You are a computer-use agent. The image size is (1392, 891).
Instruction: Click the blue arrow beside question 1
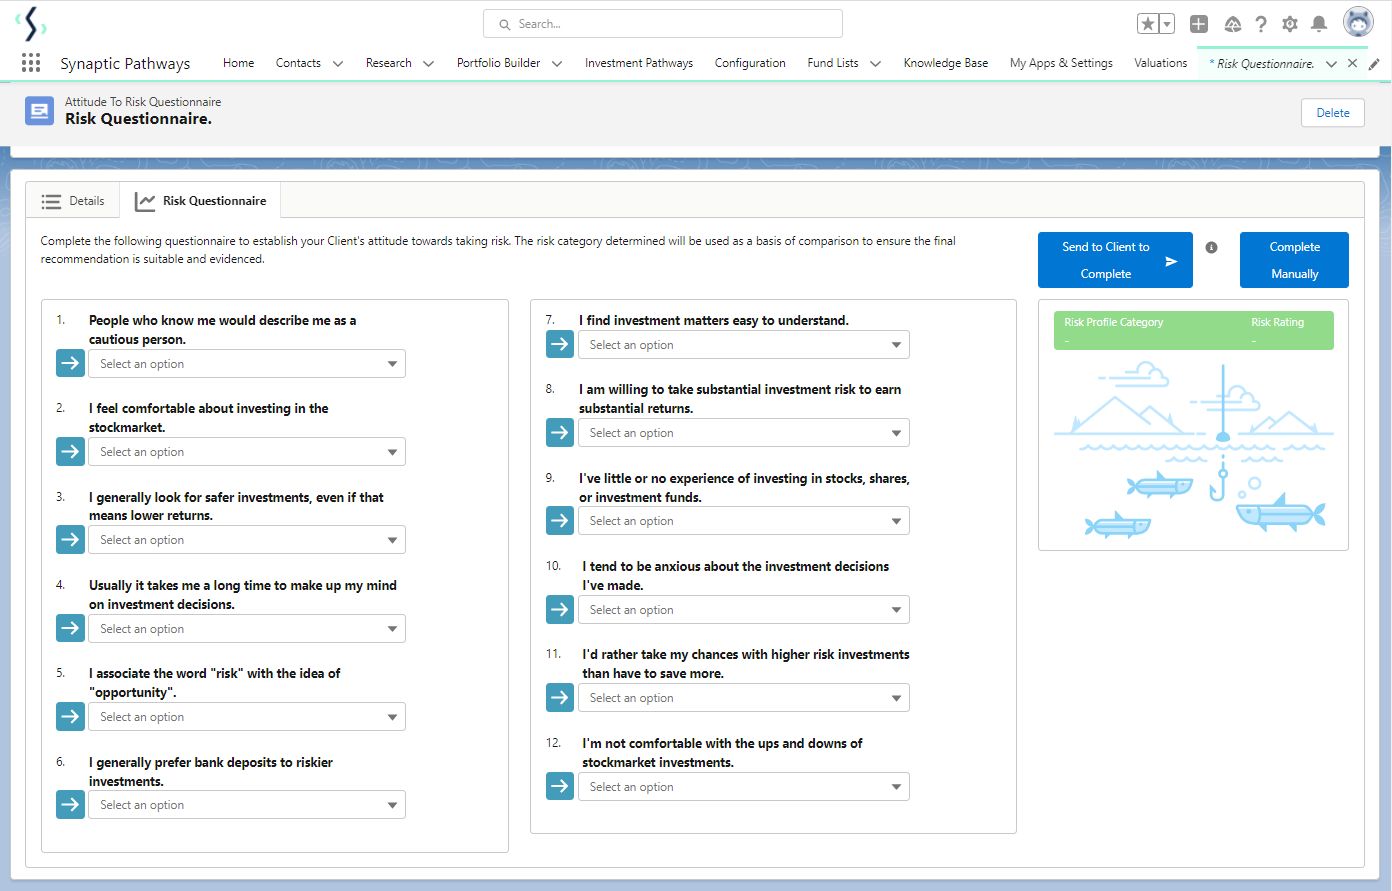[70, 363]
